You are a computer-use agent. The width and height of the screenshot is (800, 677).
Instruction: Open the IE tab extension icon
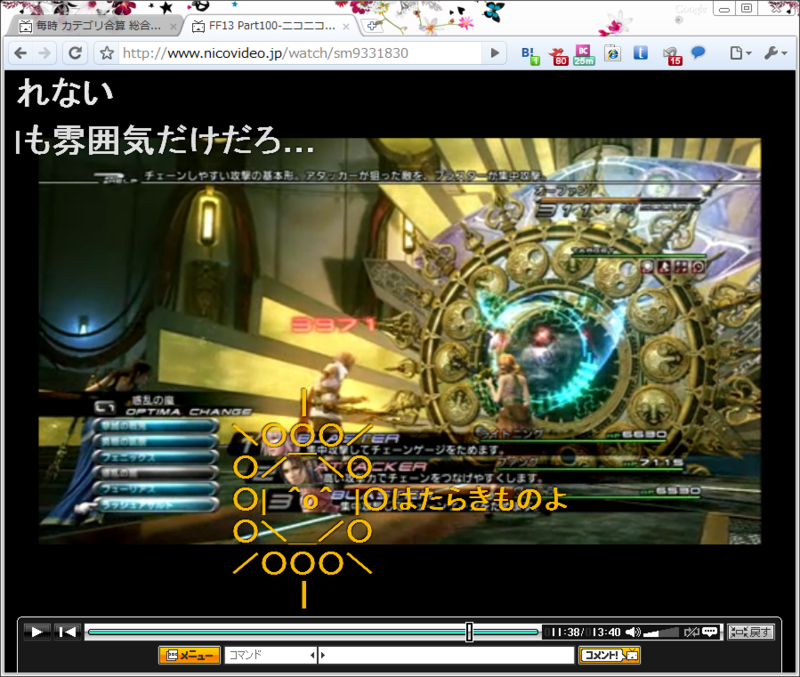(x=612, y=53)
